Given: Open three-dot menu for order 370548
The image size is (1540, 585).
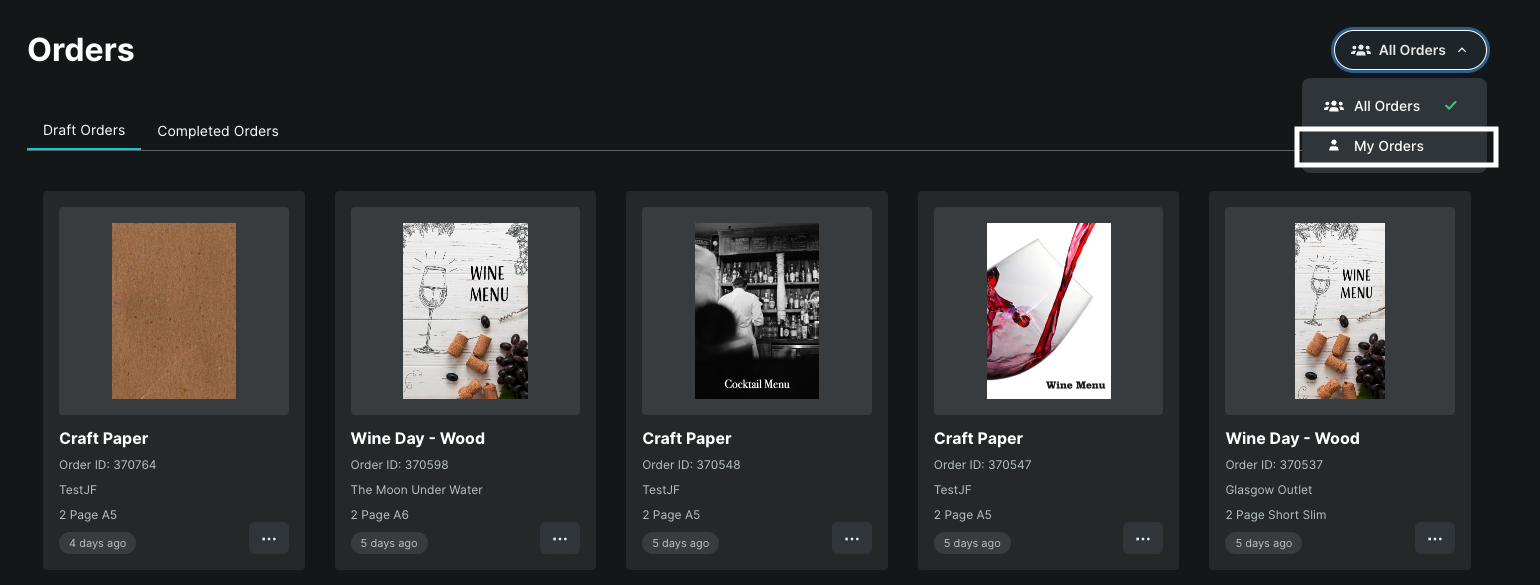Looking at the screenshot, I should 852,538.
